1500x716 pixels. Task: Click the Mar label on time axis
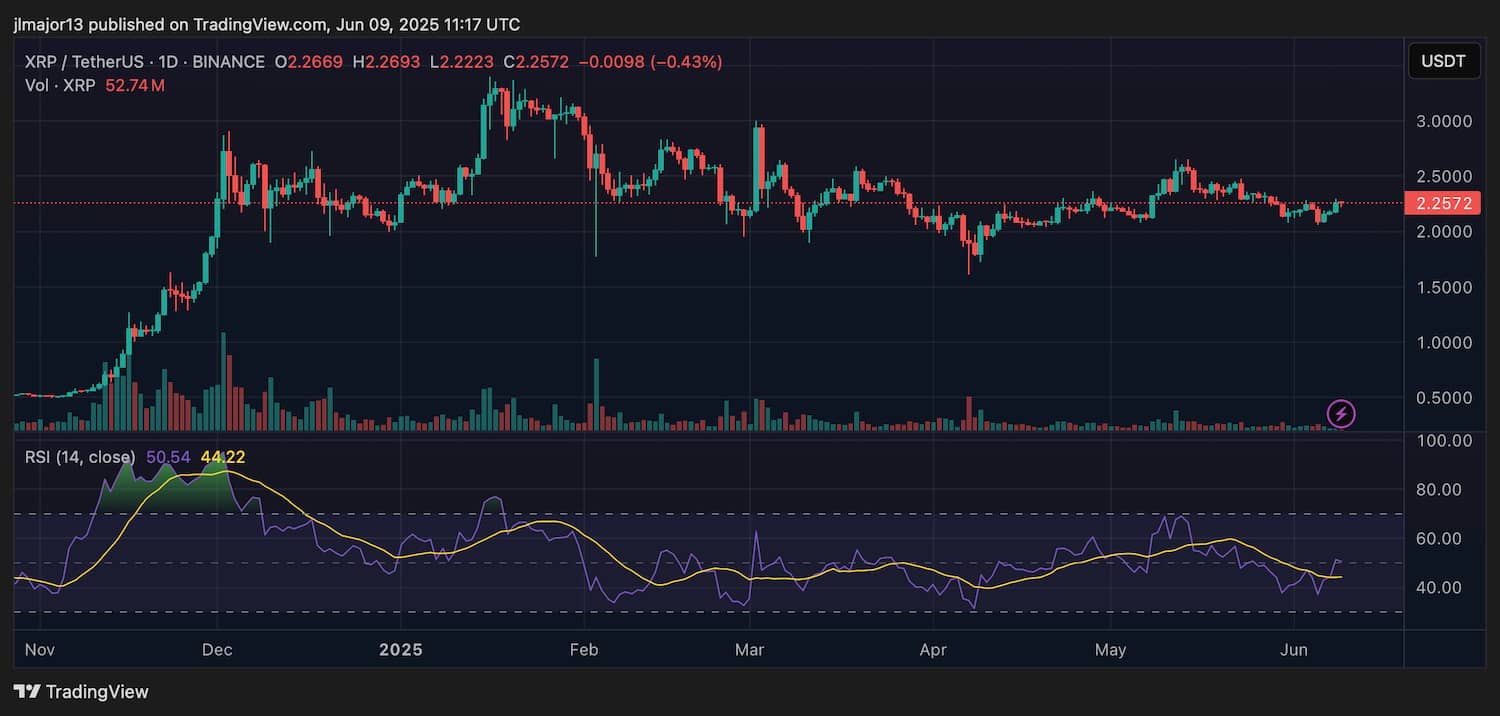pos(749,650)
